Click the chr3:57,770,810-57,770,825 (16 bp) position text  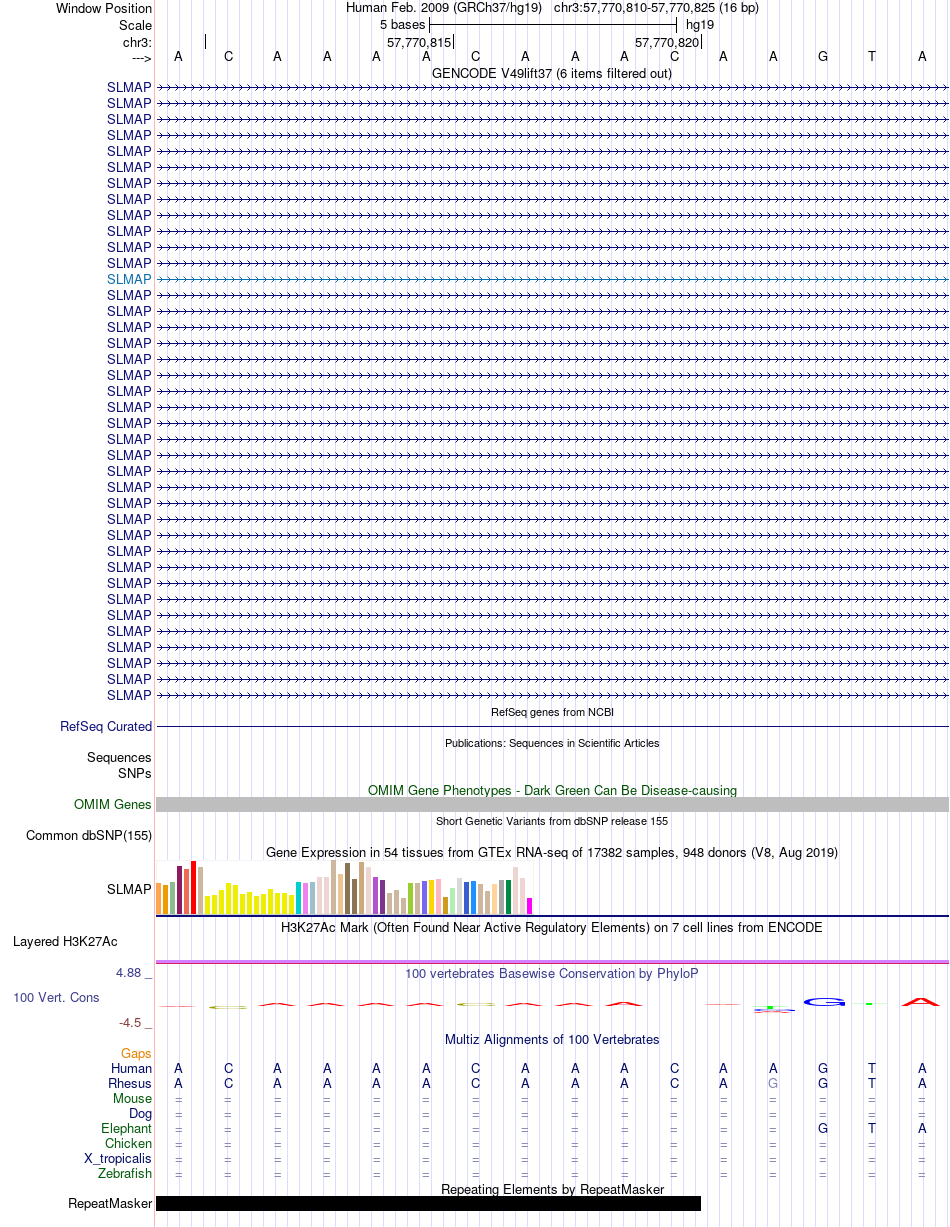656,8
